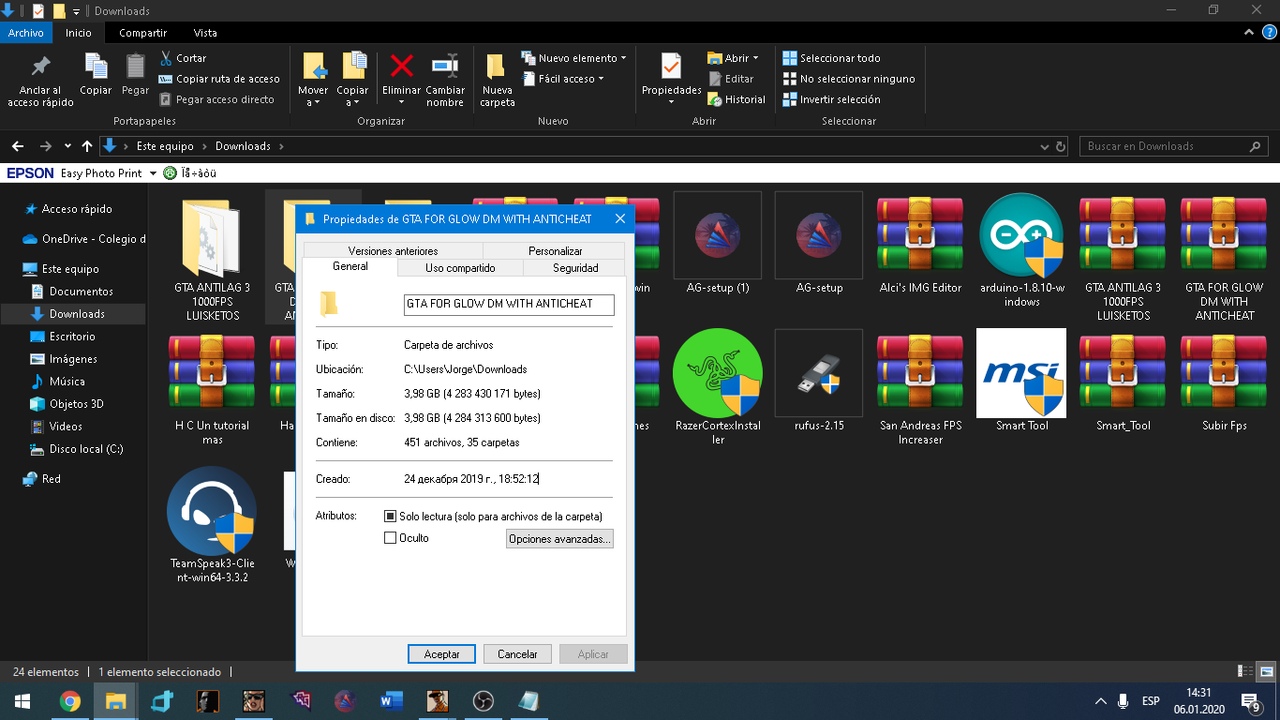
Task: Go up one folder level
Action: (87, 146)
